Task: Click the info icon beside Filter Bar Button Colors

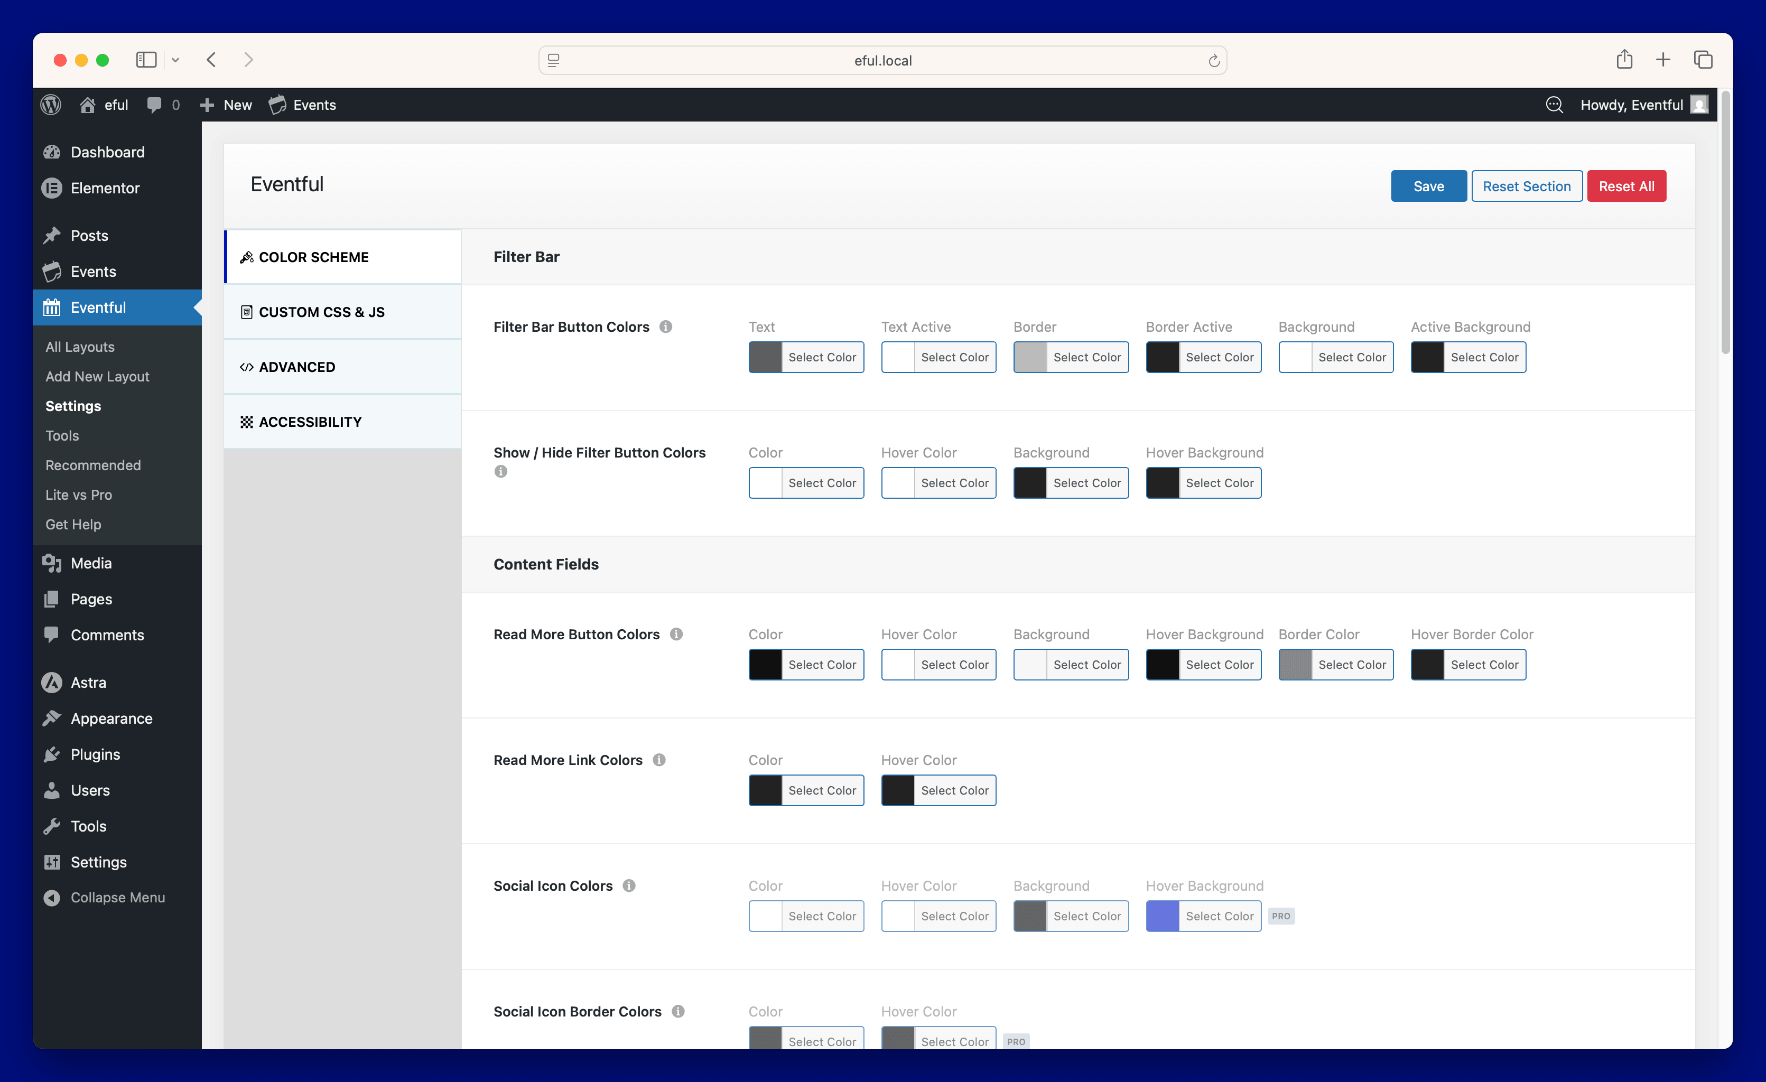Action: 666,327
